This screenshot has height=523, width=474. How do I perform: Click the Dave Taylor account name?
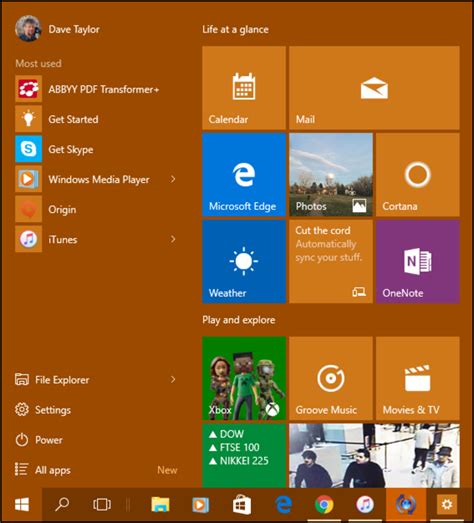[x=74, y=29]
